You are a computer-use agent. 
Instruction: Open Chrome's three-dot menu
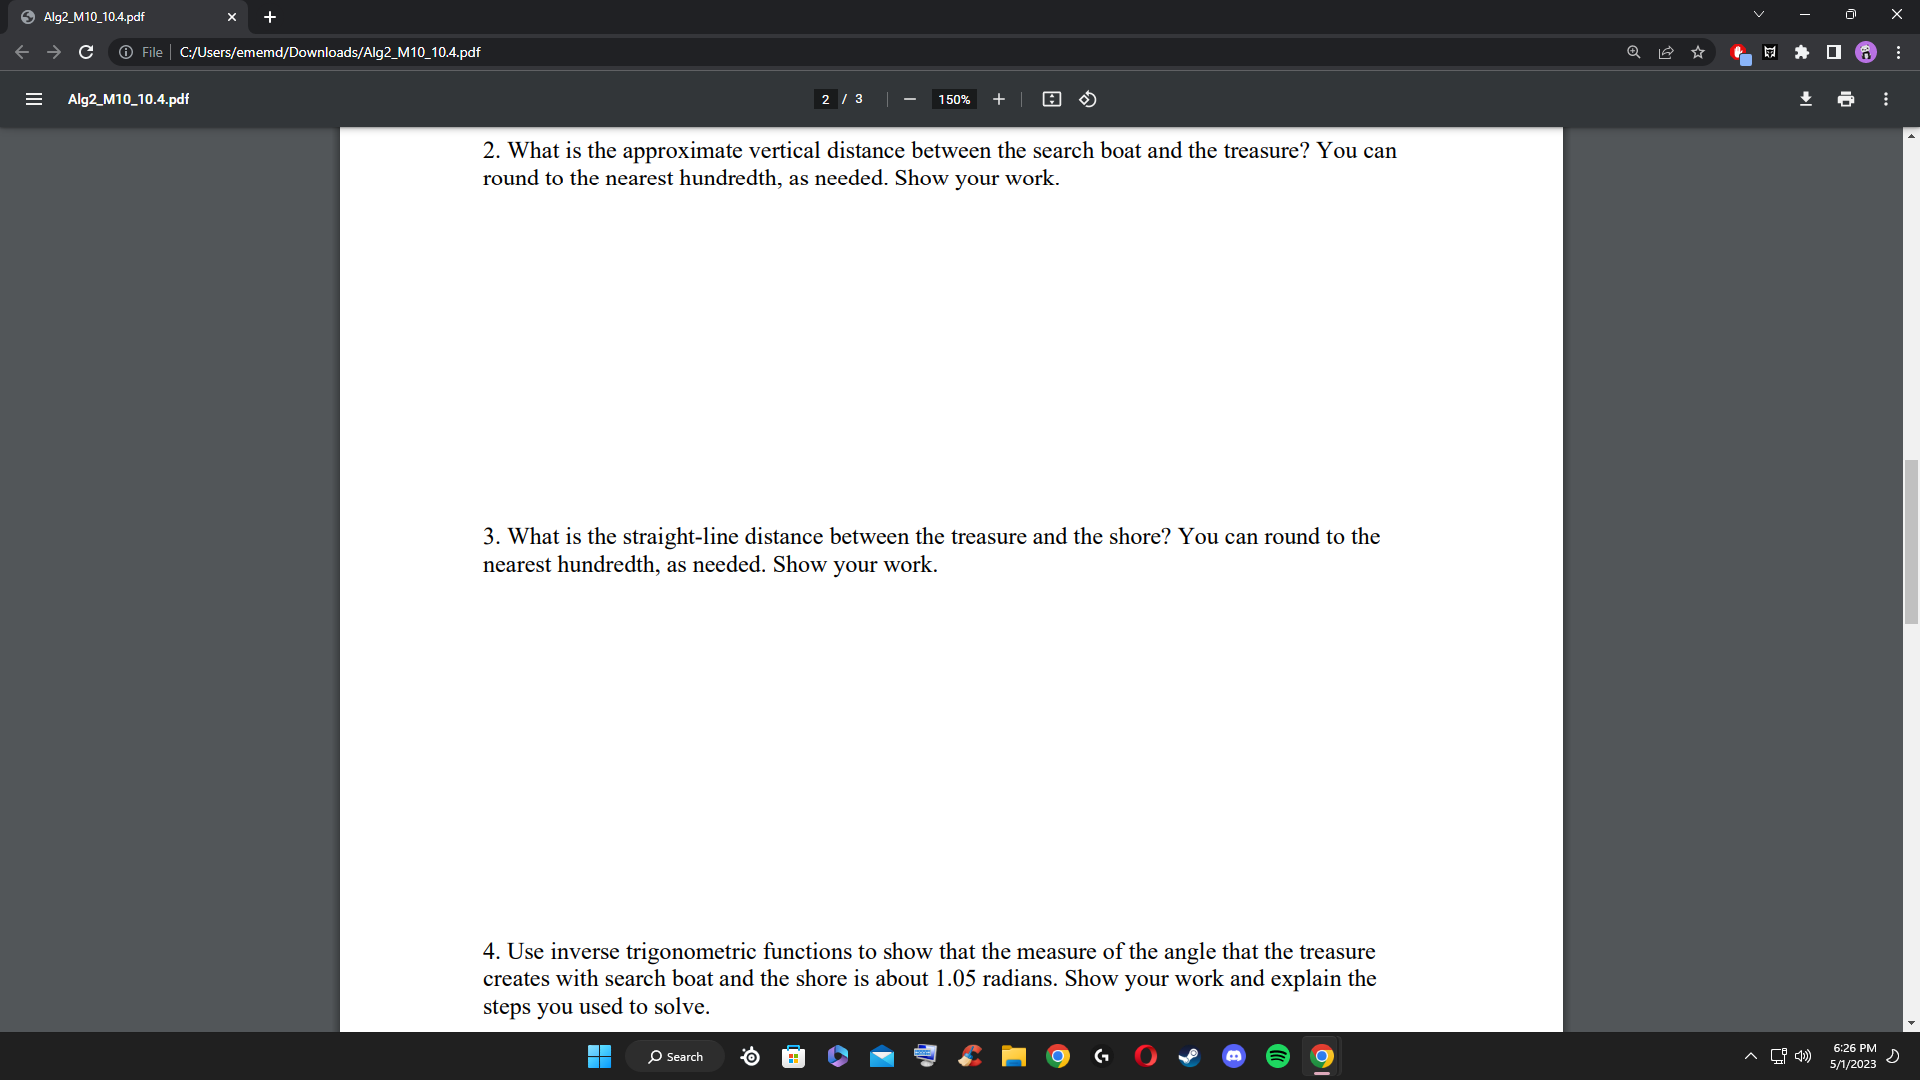click(1898, 52)
